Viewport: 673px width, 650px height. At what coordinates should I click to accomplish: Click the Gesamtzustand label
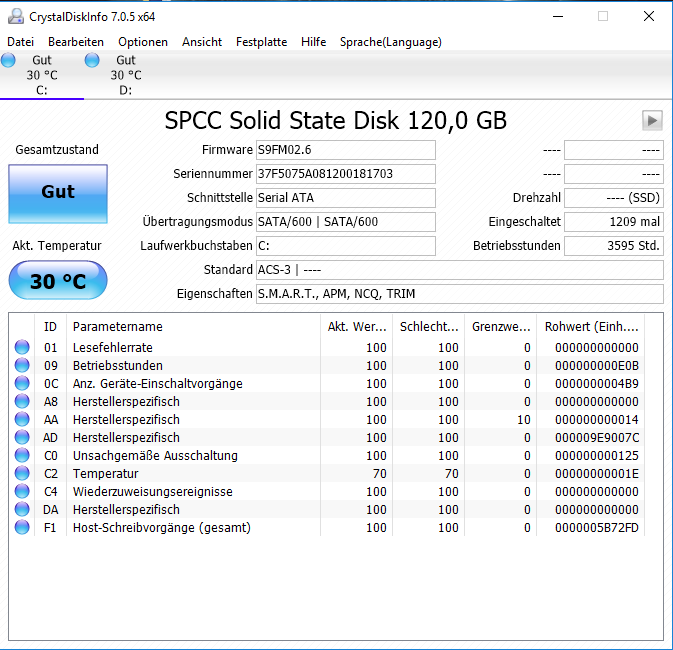57,149
